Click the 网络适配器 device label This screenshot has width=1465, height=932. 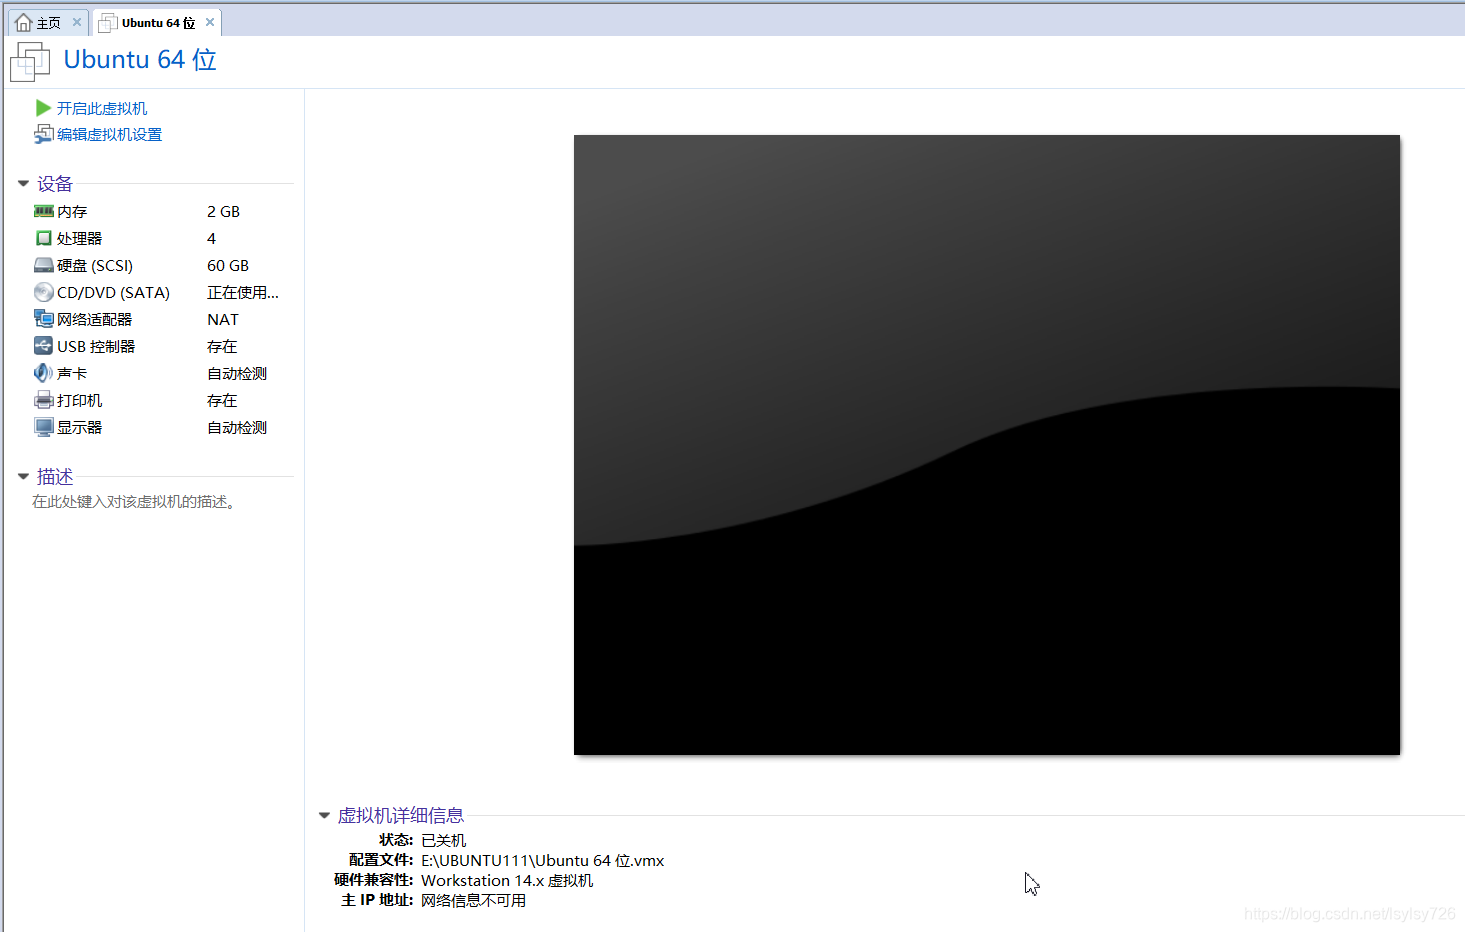(94, 319)
